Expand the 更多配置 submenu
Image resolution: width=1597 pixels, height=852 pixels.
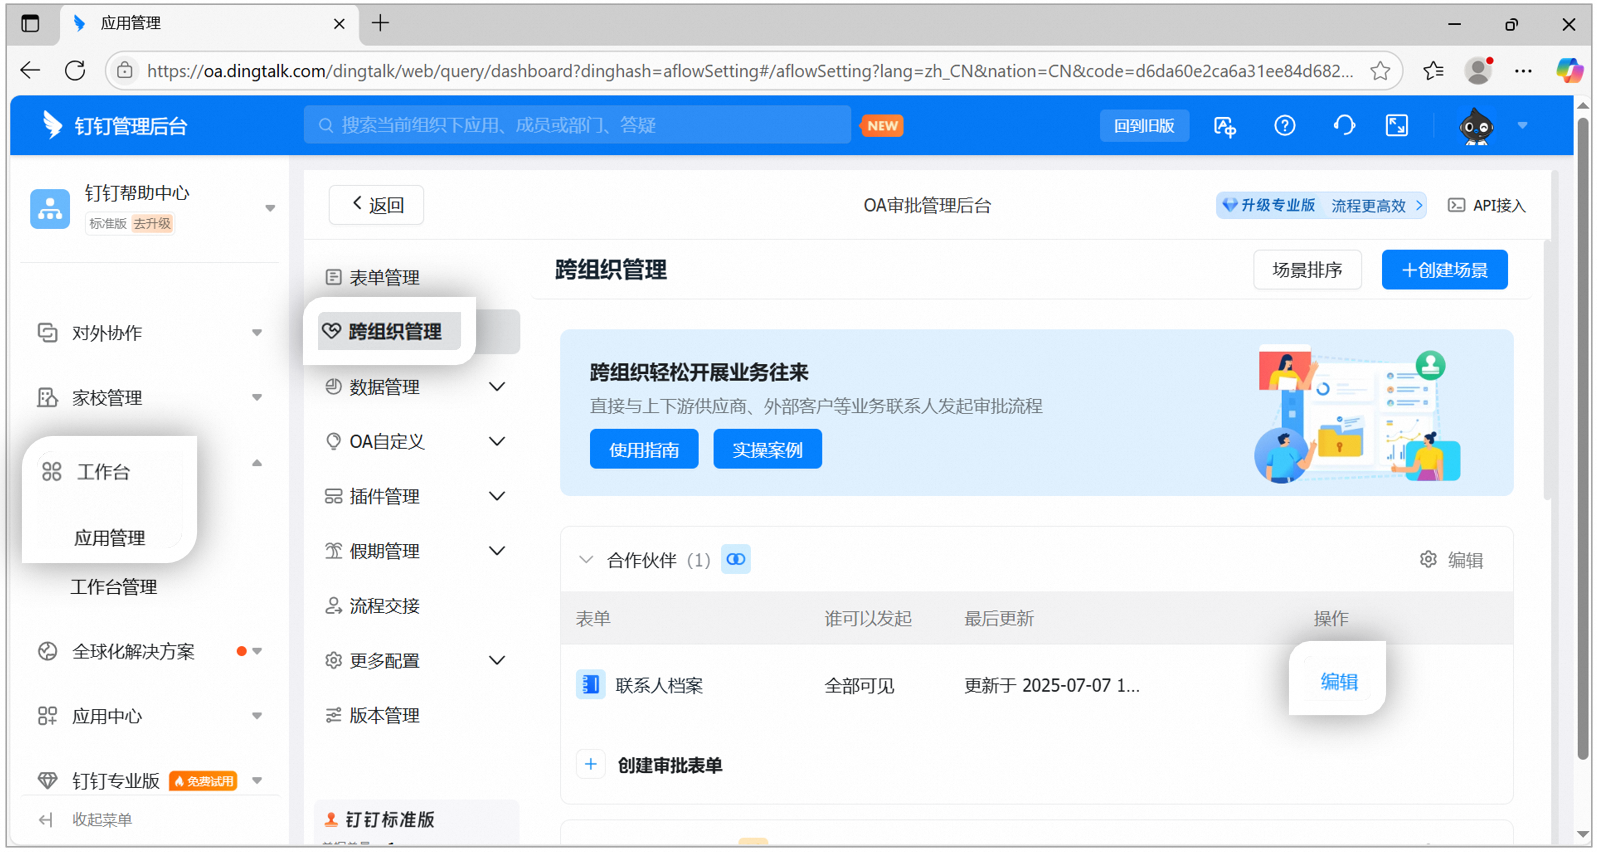point(497,660)
